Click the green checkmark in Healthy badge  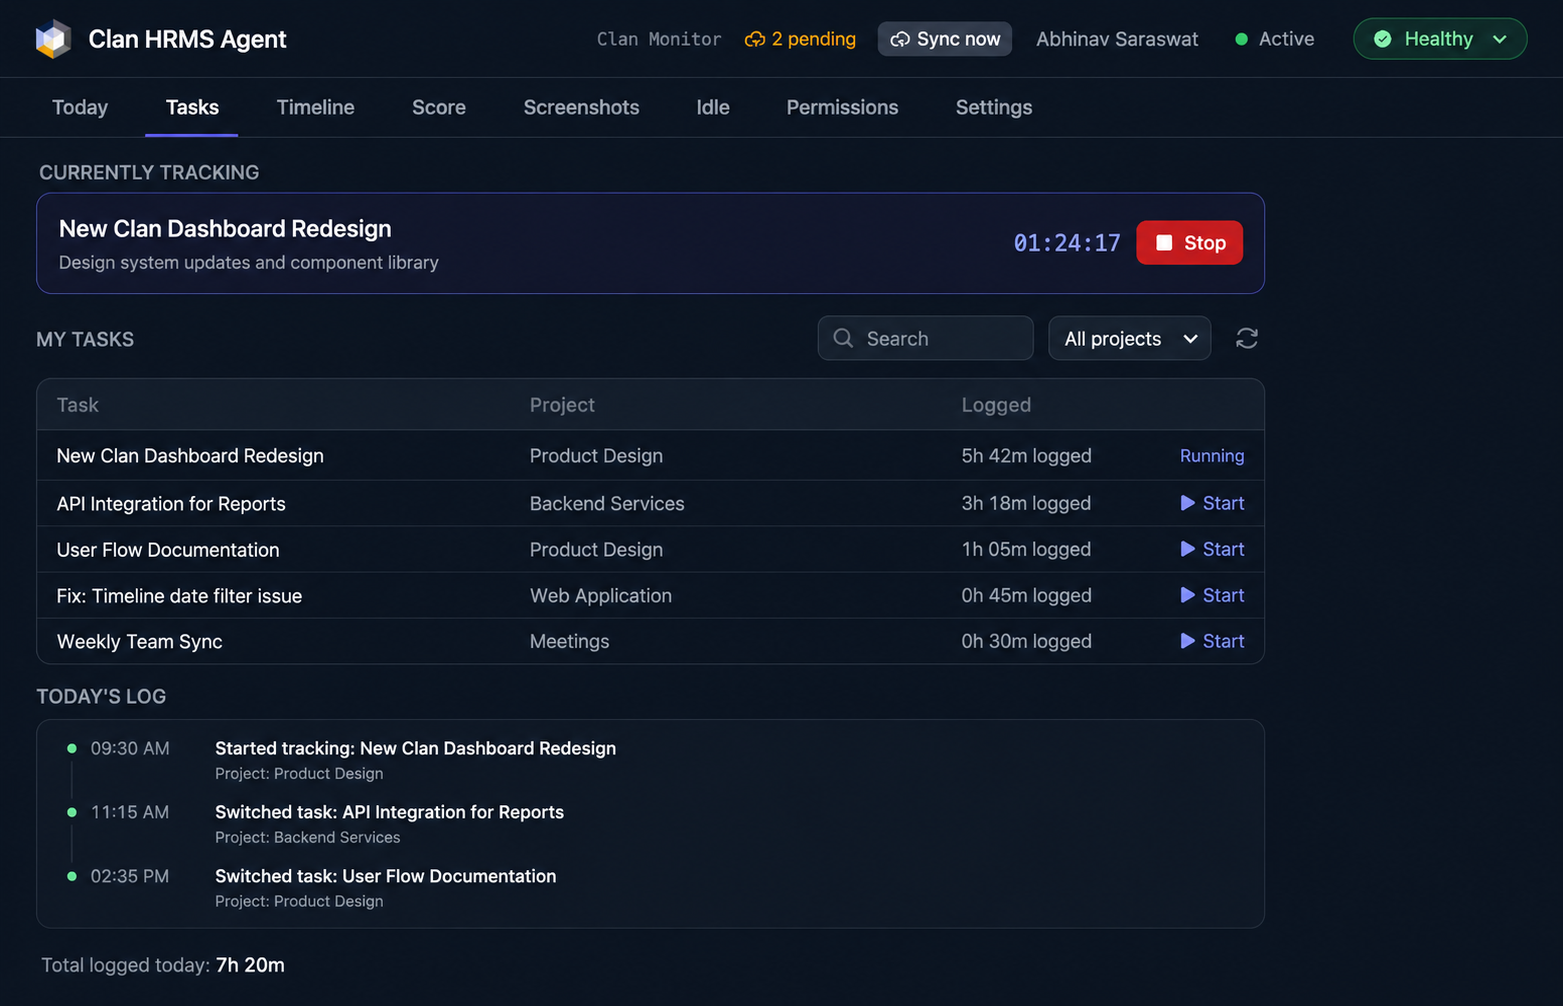point(1382,39)
